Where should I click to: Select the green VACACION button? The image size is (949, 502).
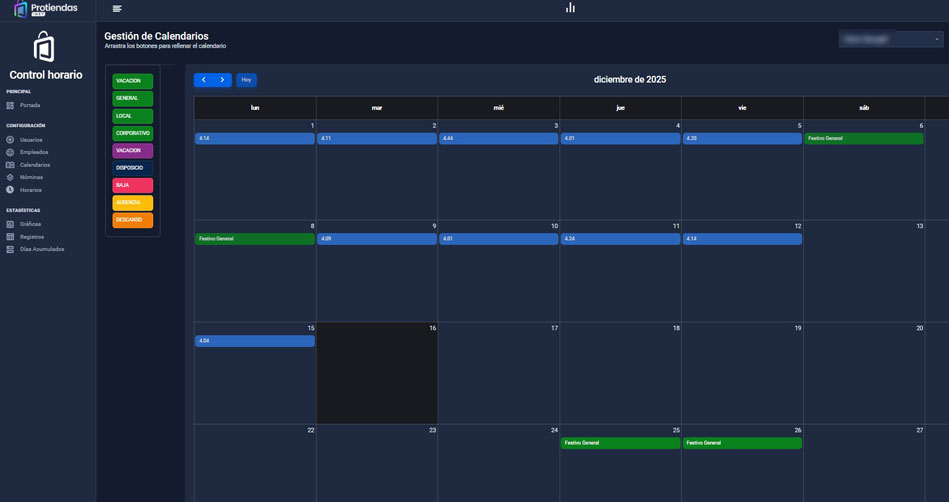tap(133, 81)
